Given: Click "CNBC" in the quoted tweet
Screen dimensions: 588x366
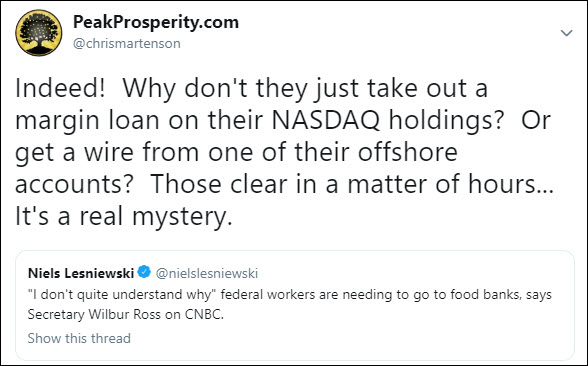Looking at the screenshot, I should click(204, 314).
